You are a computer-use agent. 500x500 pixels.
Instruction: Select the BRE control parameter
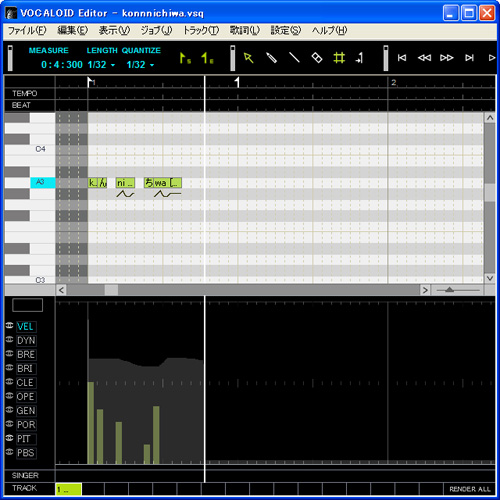tap(26, 355)
